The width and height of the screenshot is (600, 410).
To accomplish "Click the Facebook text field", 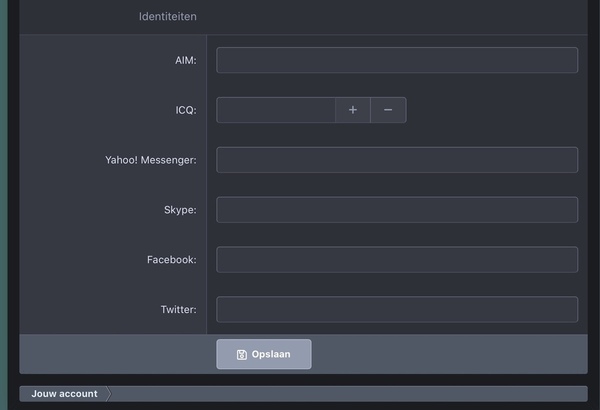I will [x=397, y=260].
